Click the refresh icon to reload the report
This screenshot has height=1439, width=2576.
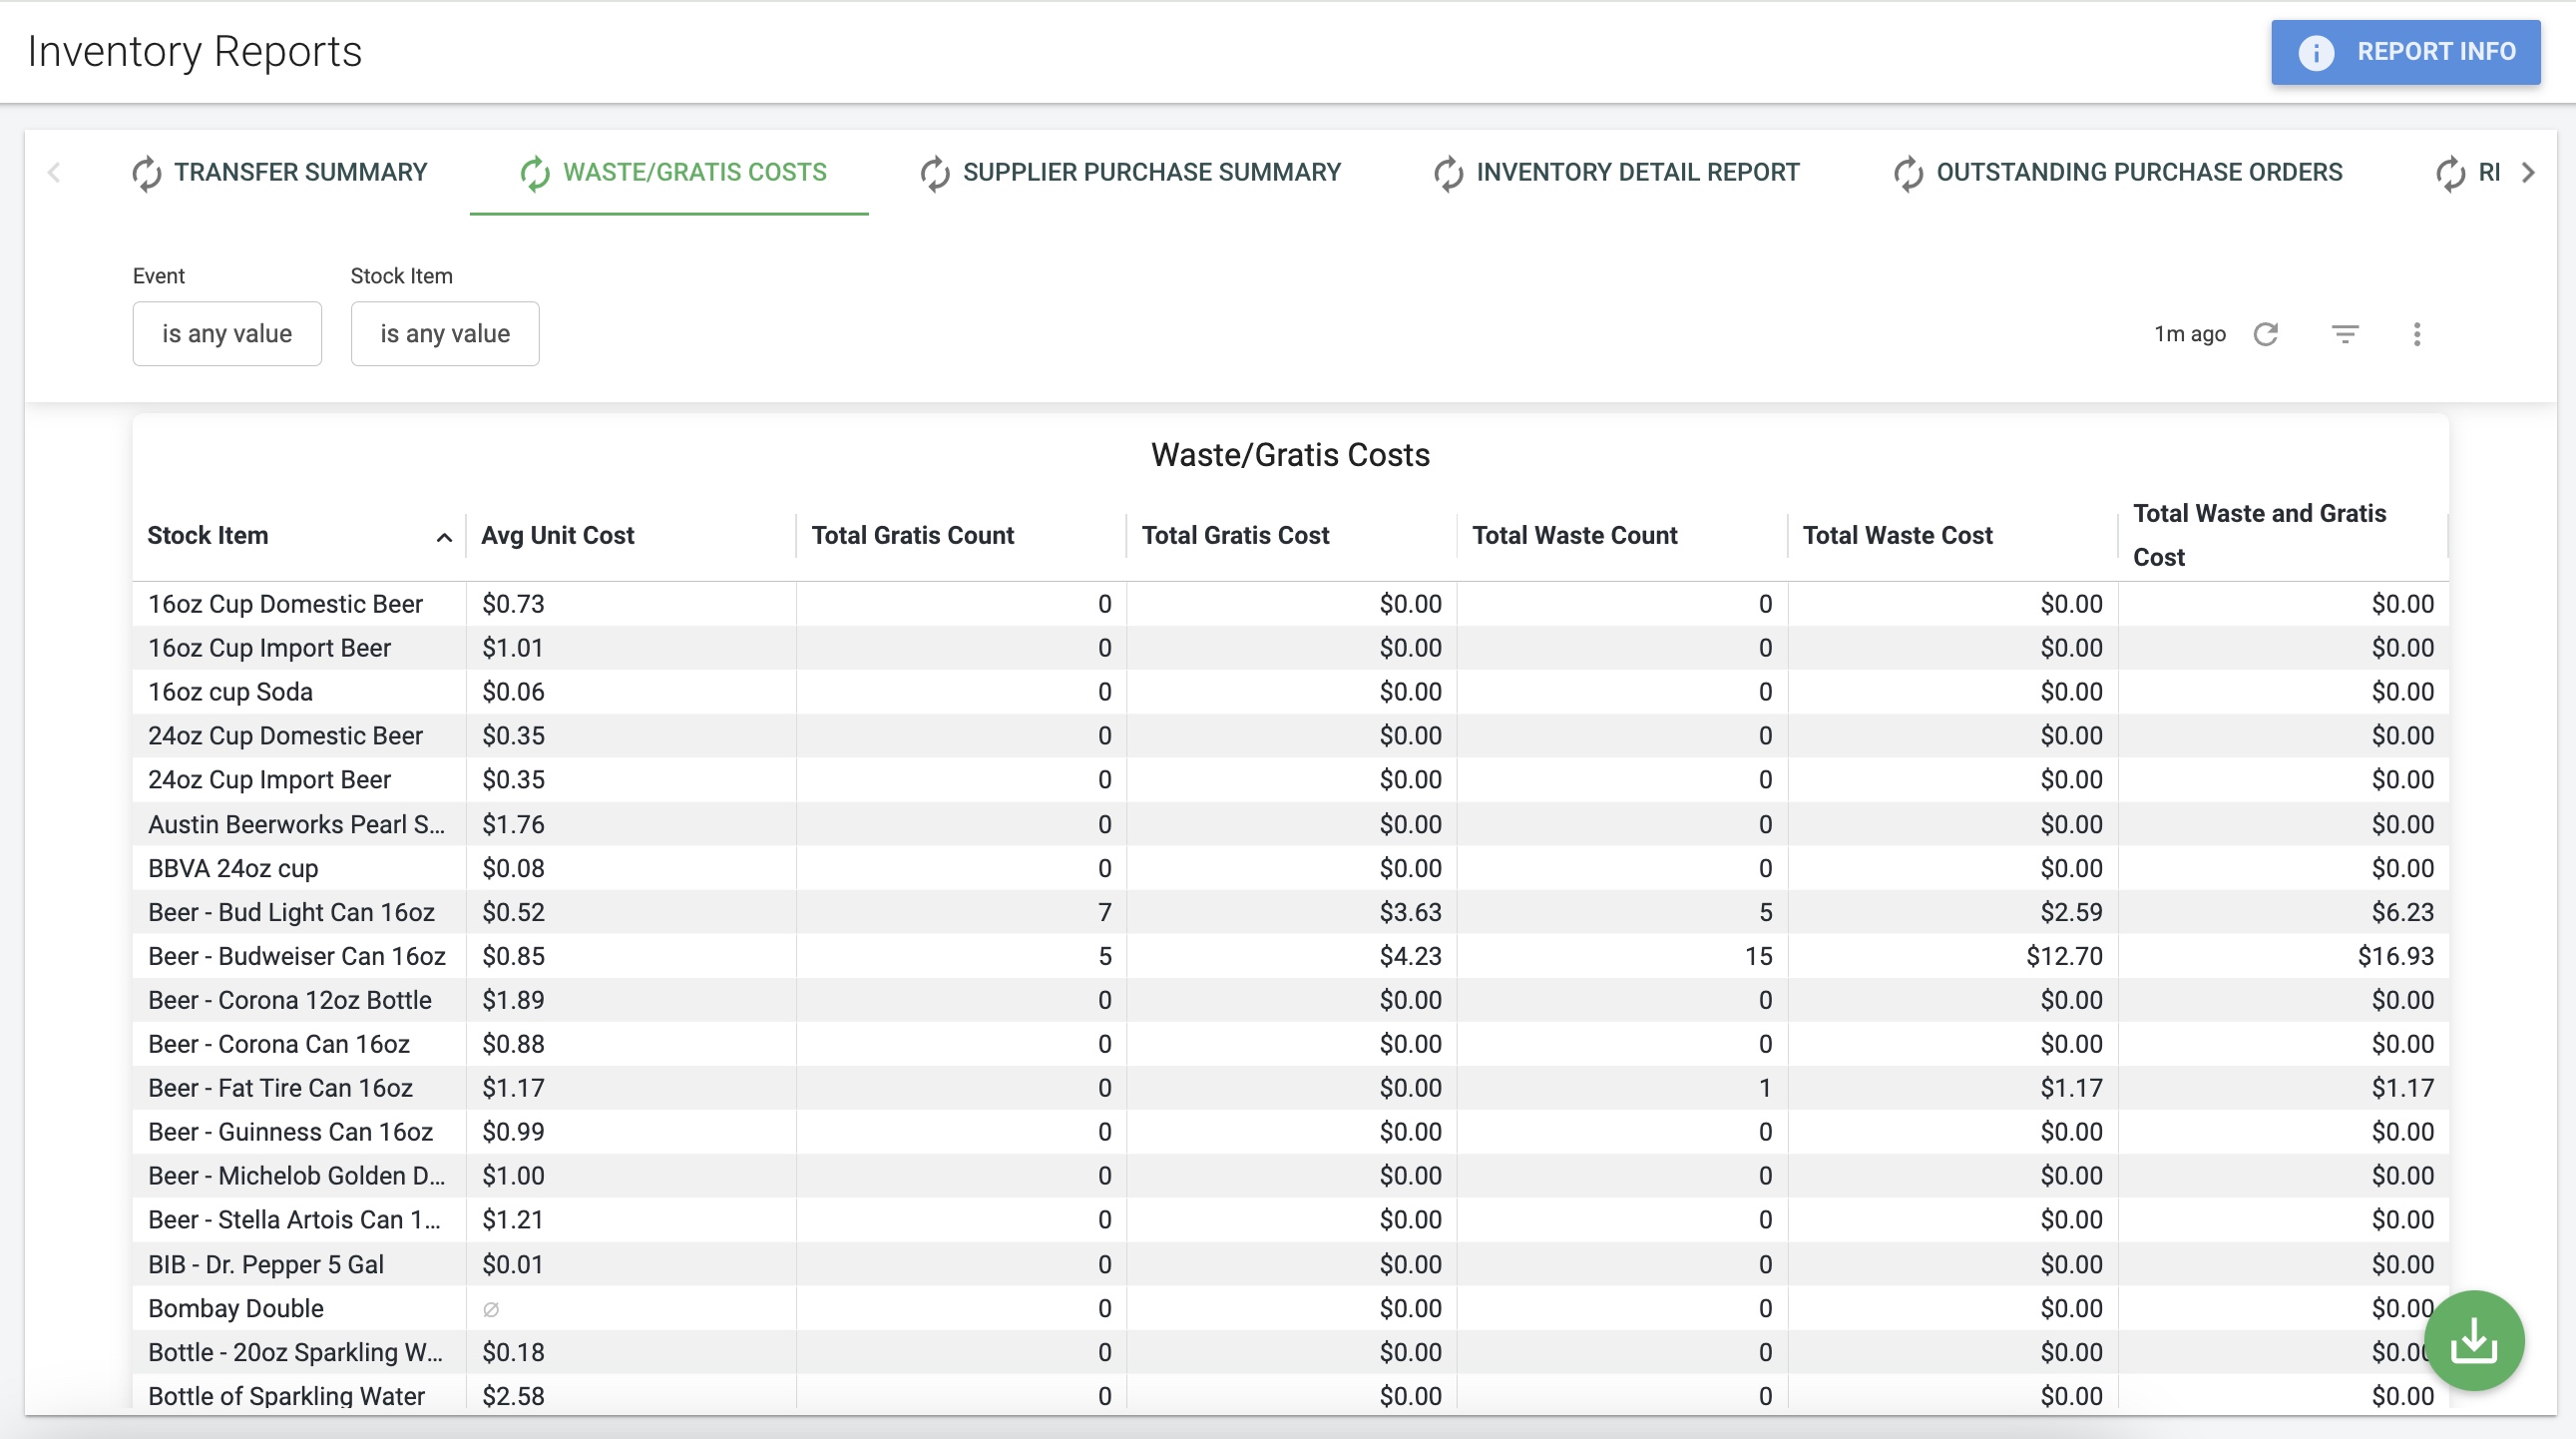click(2267, 334)
